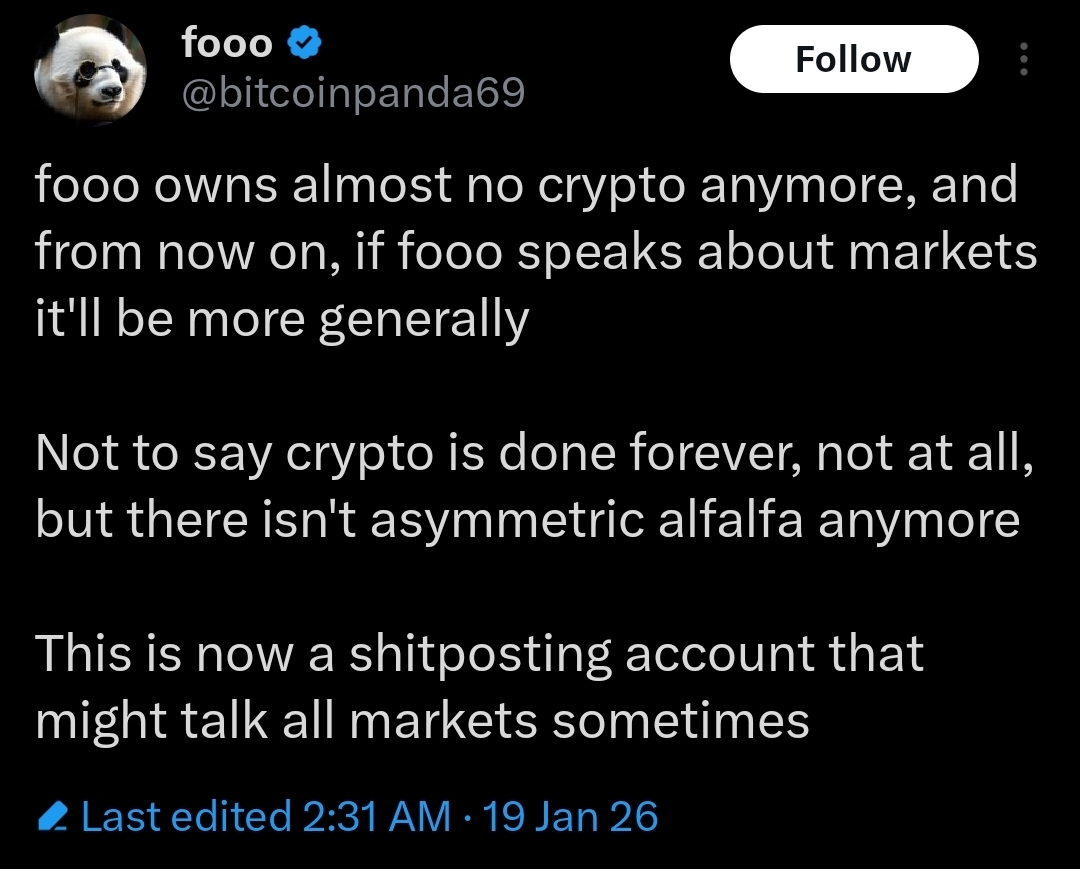Click the blue verified checkmark badge
The width and height of the screenshot is (1080, 869).
click(304, 42)
